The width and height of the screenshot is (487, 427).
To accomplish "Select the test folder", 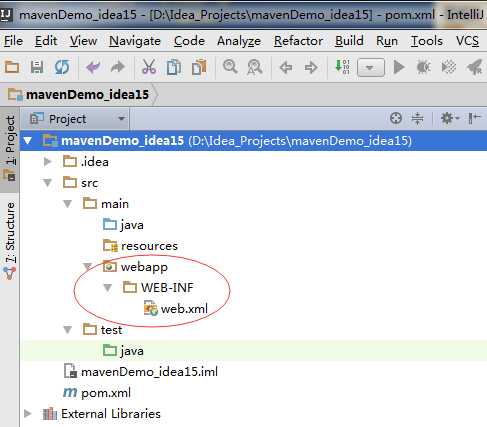I will click(102, 330).
